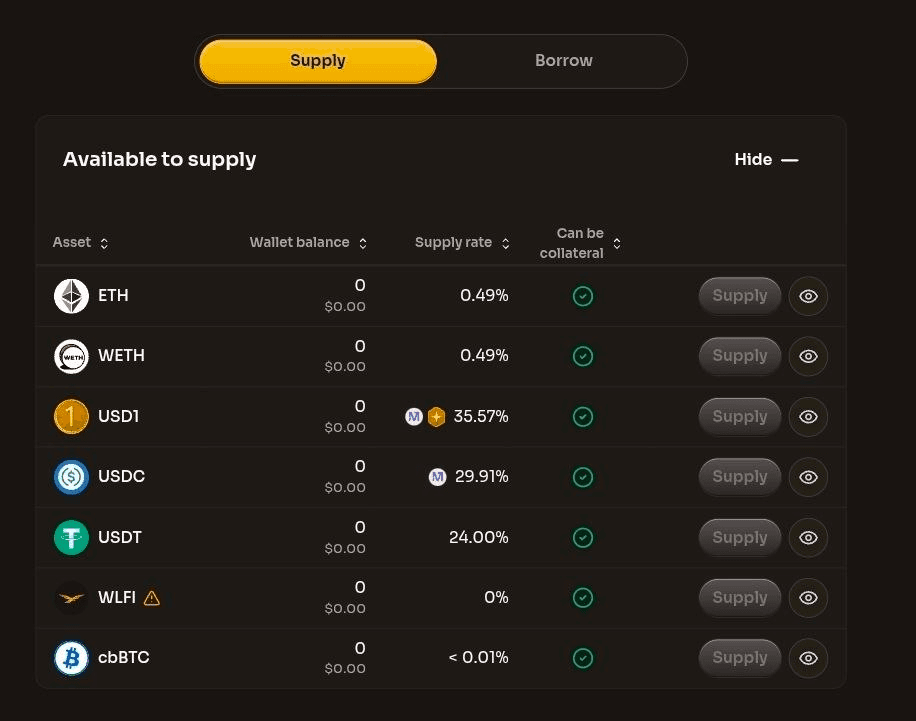Toggle the eye icon in USDT row
This screenshot has height=721, width=916.
click(808, 538)
